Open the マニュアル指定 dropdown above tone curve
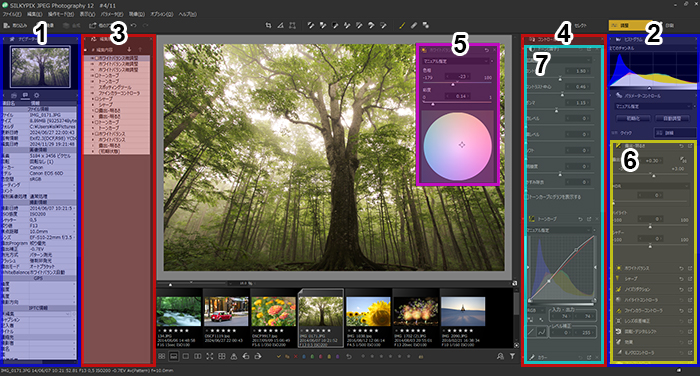The width and height of the screenshot is (700, 376). (x=558, y=230)
